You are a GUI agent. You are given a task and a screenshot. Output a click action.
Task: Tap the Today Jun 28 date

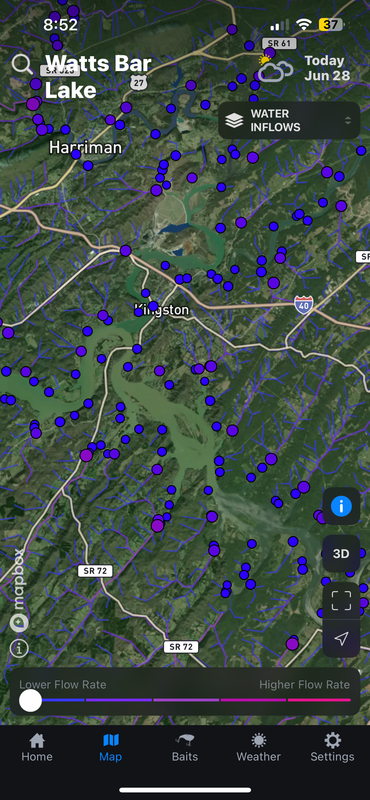click(x=327, y=68)
